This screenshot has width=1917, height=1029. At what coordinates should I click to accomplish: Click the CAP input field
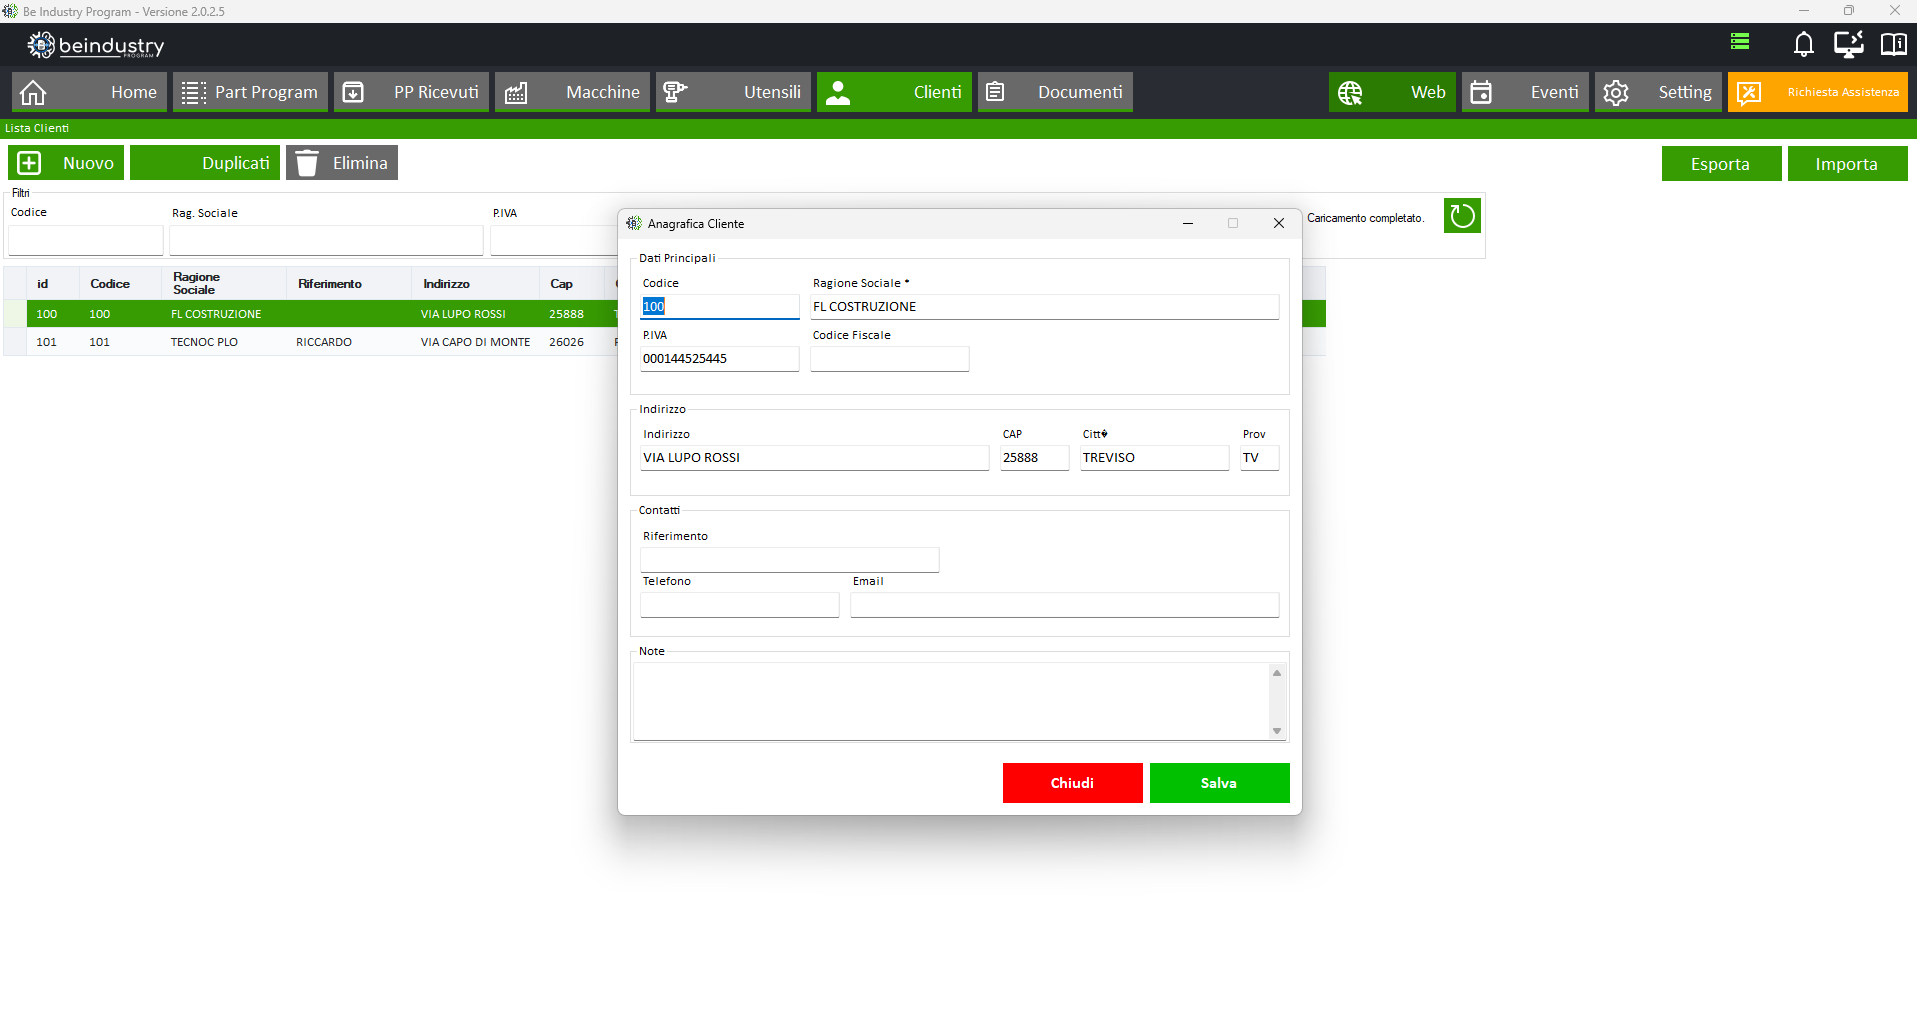click(1034, 458)
